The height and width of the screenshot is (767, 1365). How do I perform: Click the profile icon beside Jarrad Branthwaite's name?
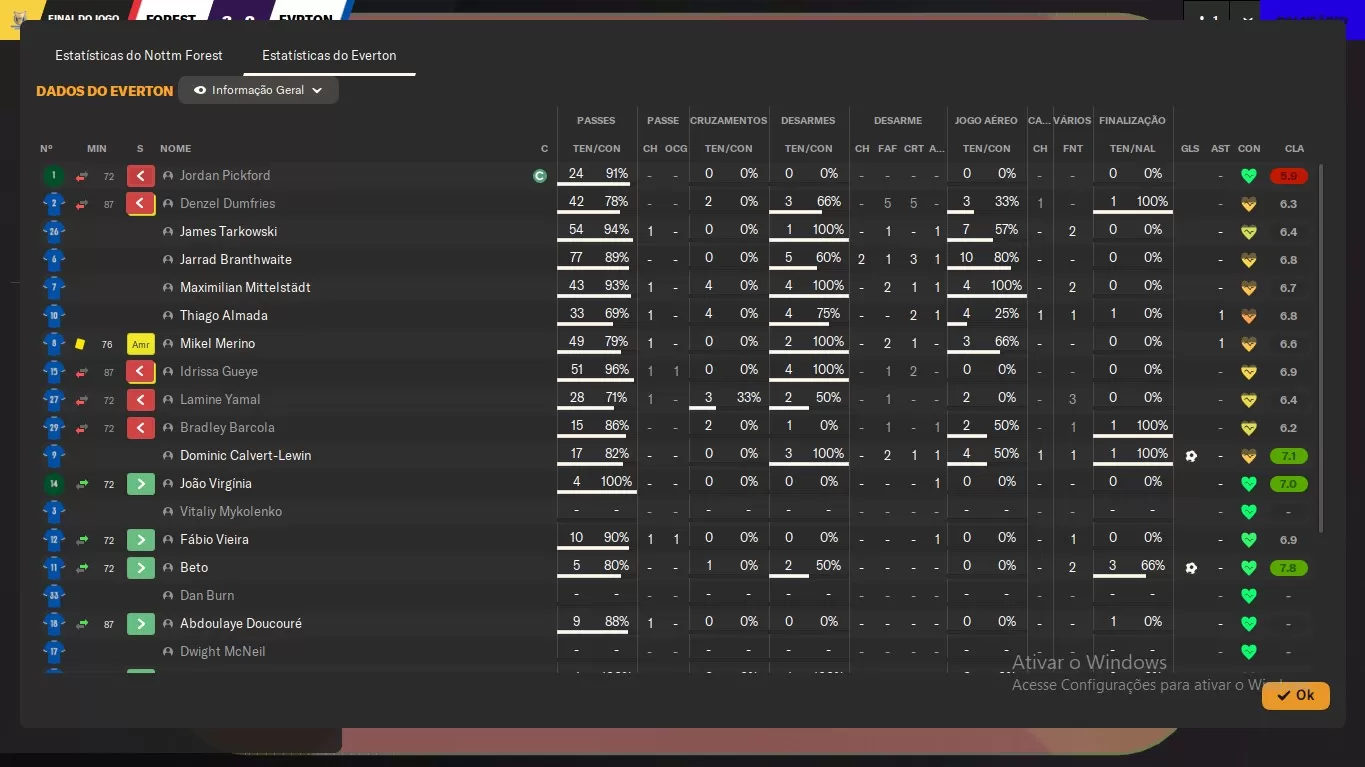pyautogui.click(x=168, y=260)
